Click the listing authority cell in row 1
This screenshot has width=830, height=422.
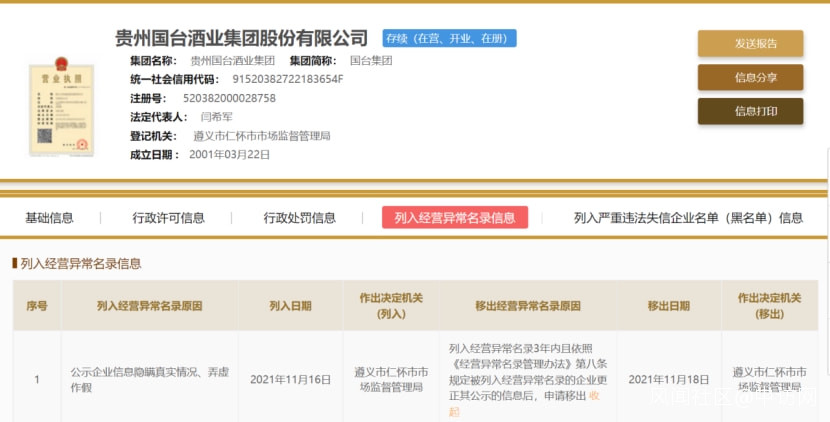pyautogui.click(x=391, y=380)
